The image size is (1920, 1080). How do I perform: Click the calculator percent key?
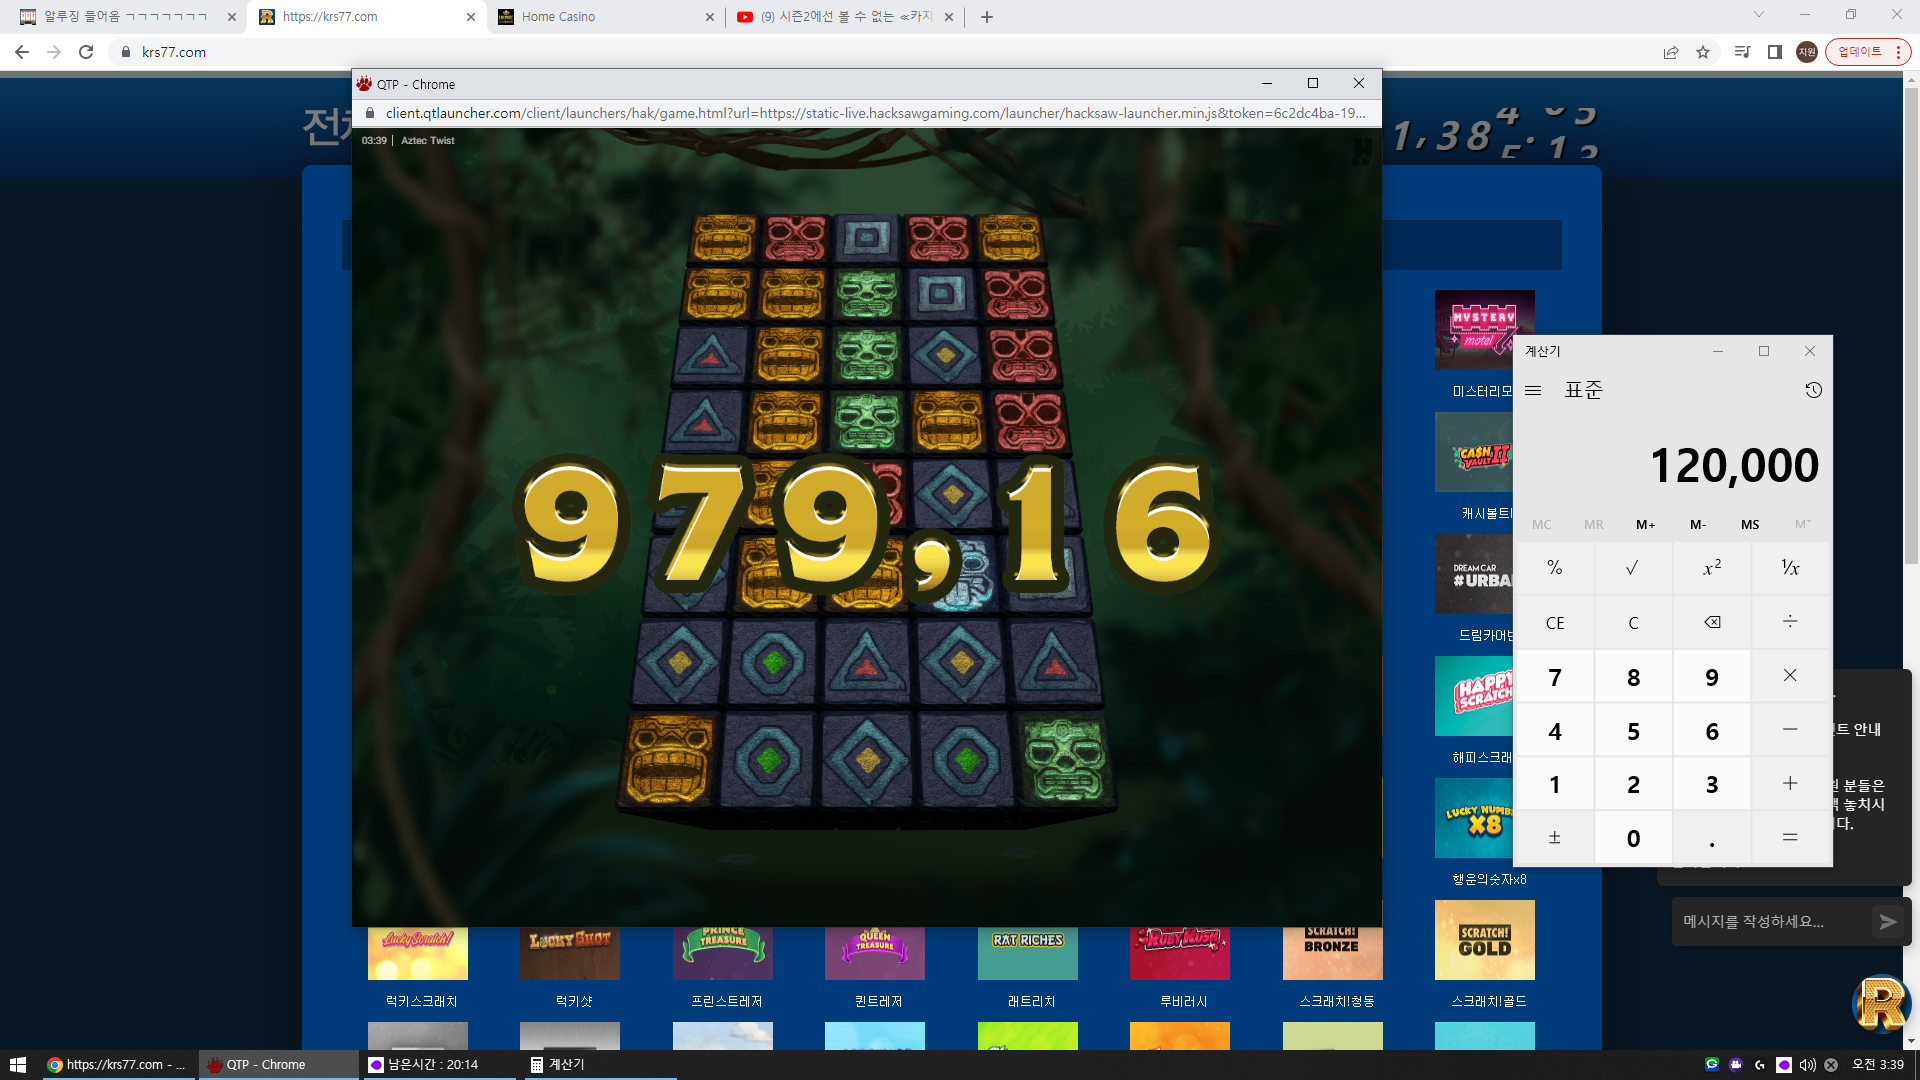pos(1555,568)
